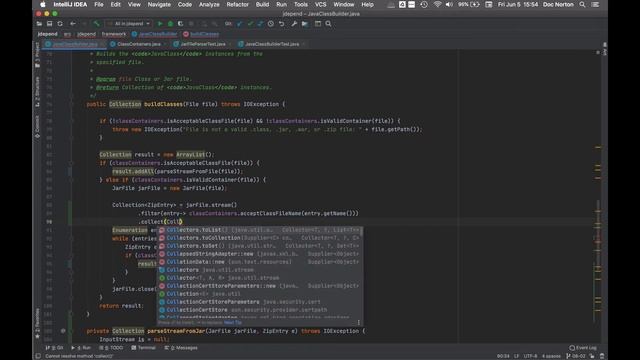This screenshot has height=360, width=640.
Task: Open Settings via the wrench icon
Action: (294, 24)
